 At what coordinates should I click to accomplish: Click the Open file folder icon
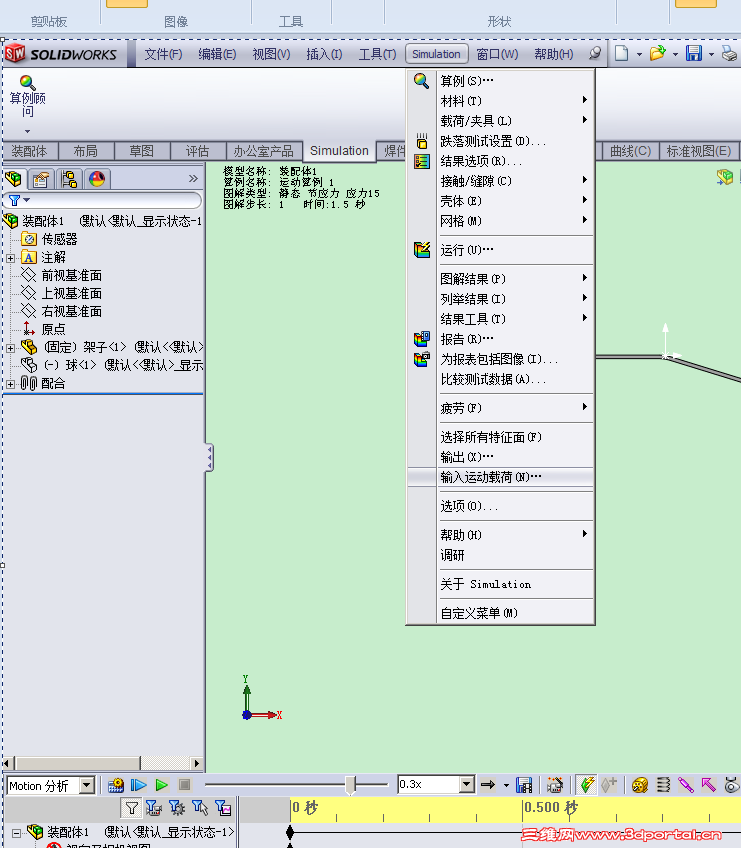coord(657,54)
